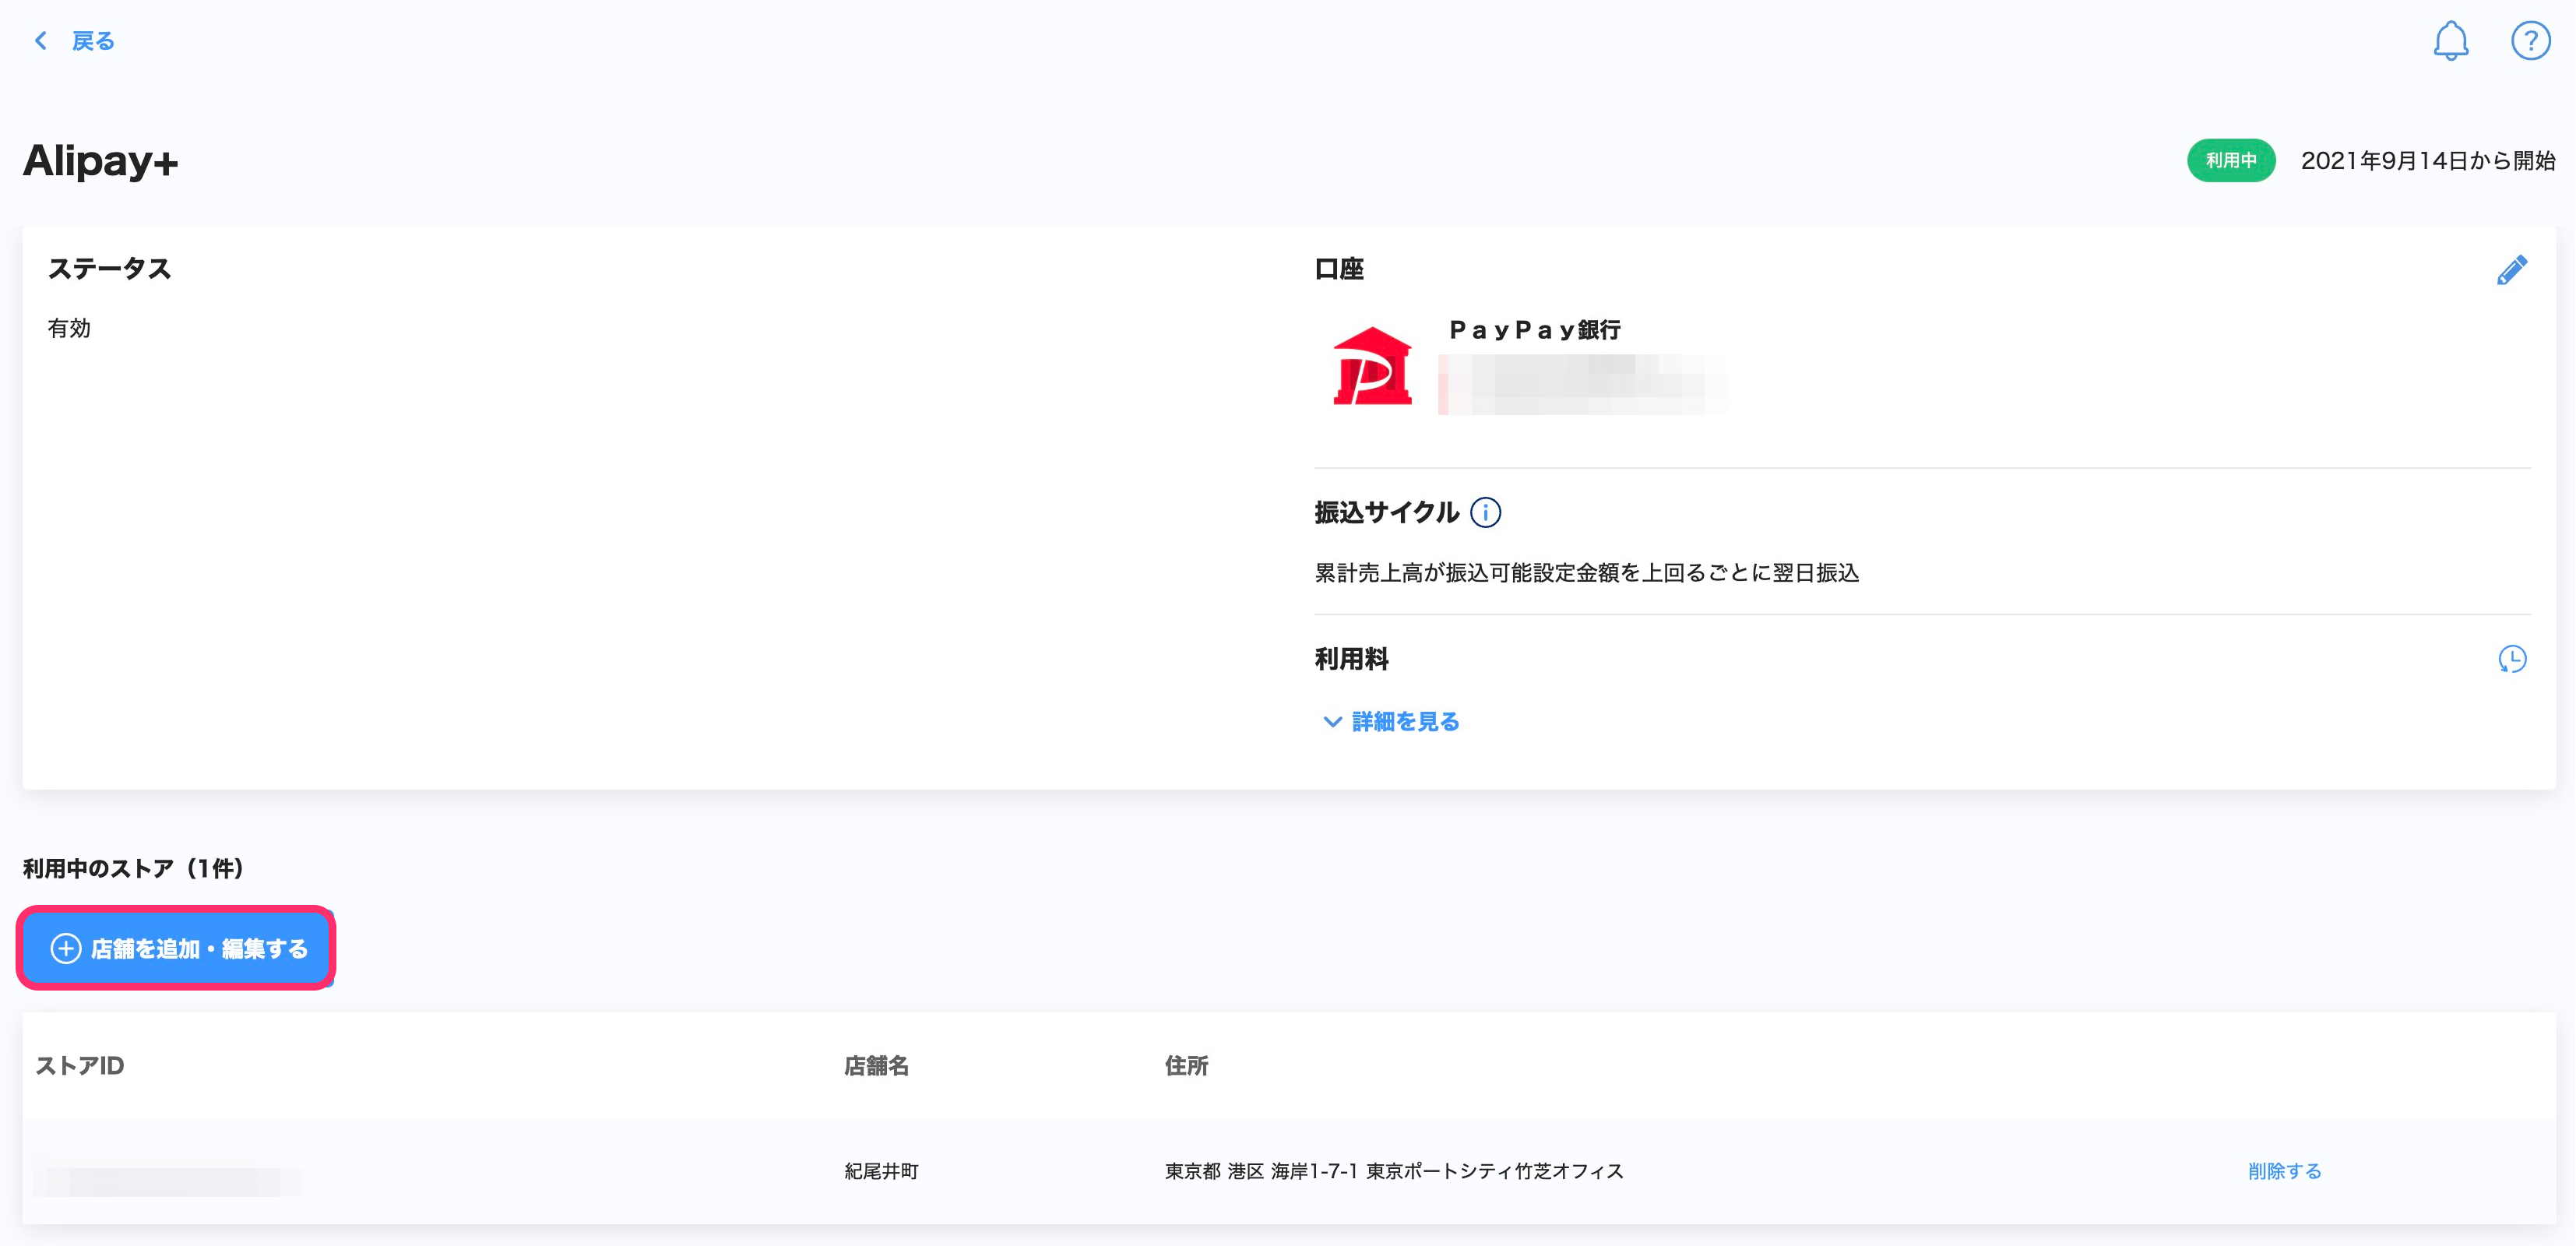Select the 住所 column header
Viewport: 2576px width, 1246px height.
point(1186,1066)
